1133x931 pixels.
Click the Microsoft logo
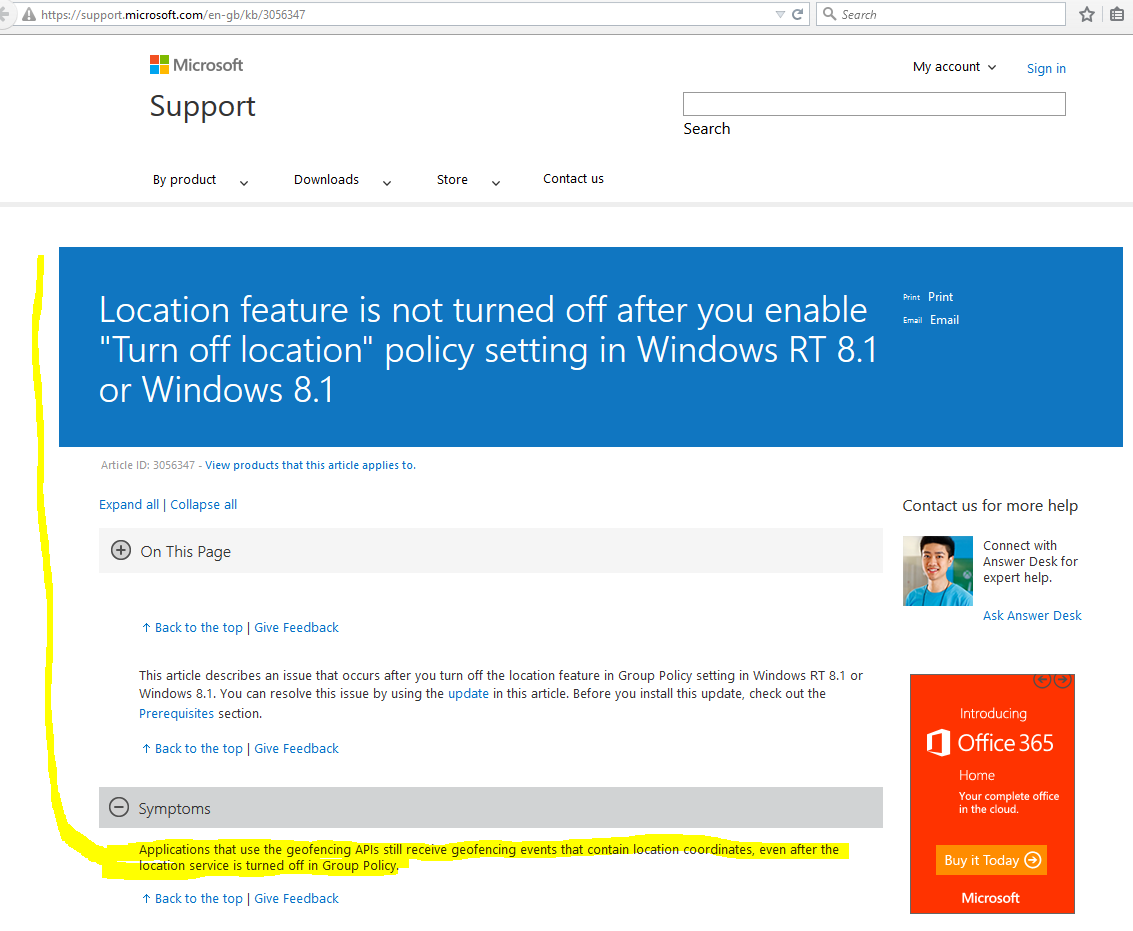click(x=196, y=65)
